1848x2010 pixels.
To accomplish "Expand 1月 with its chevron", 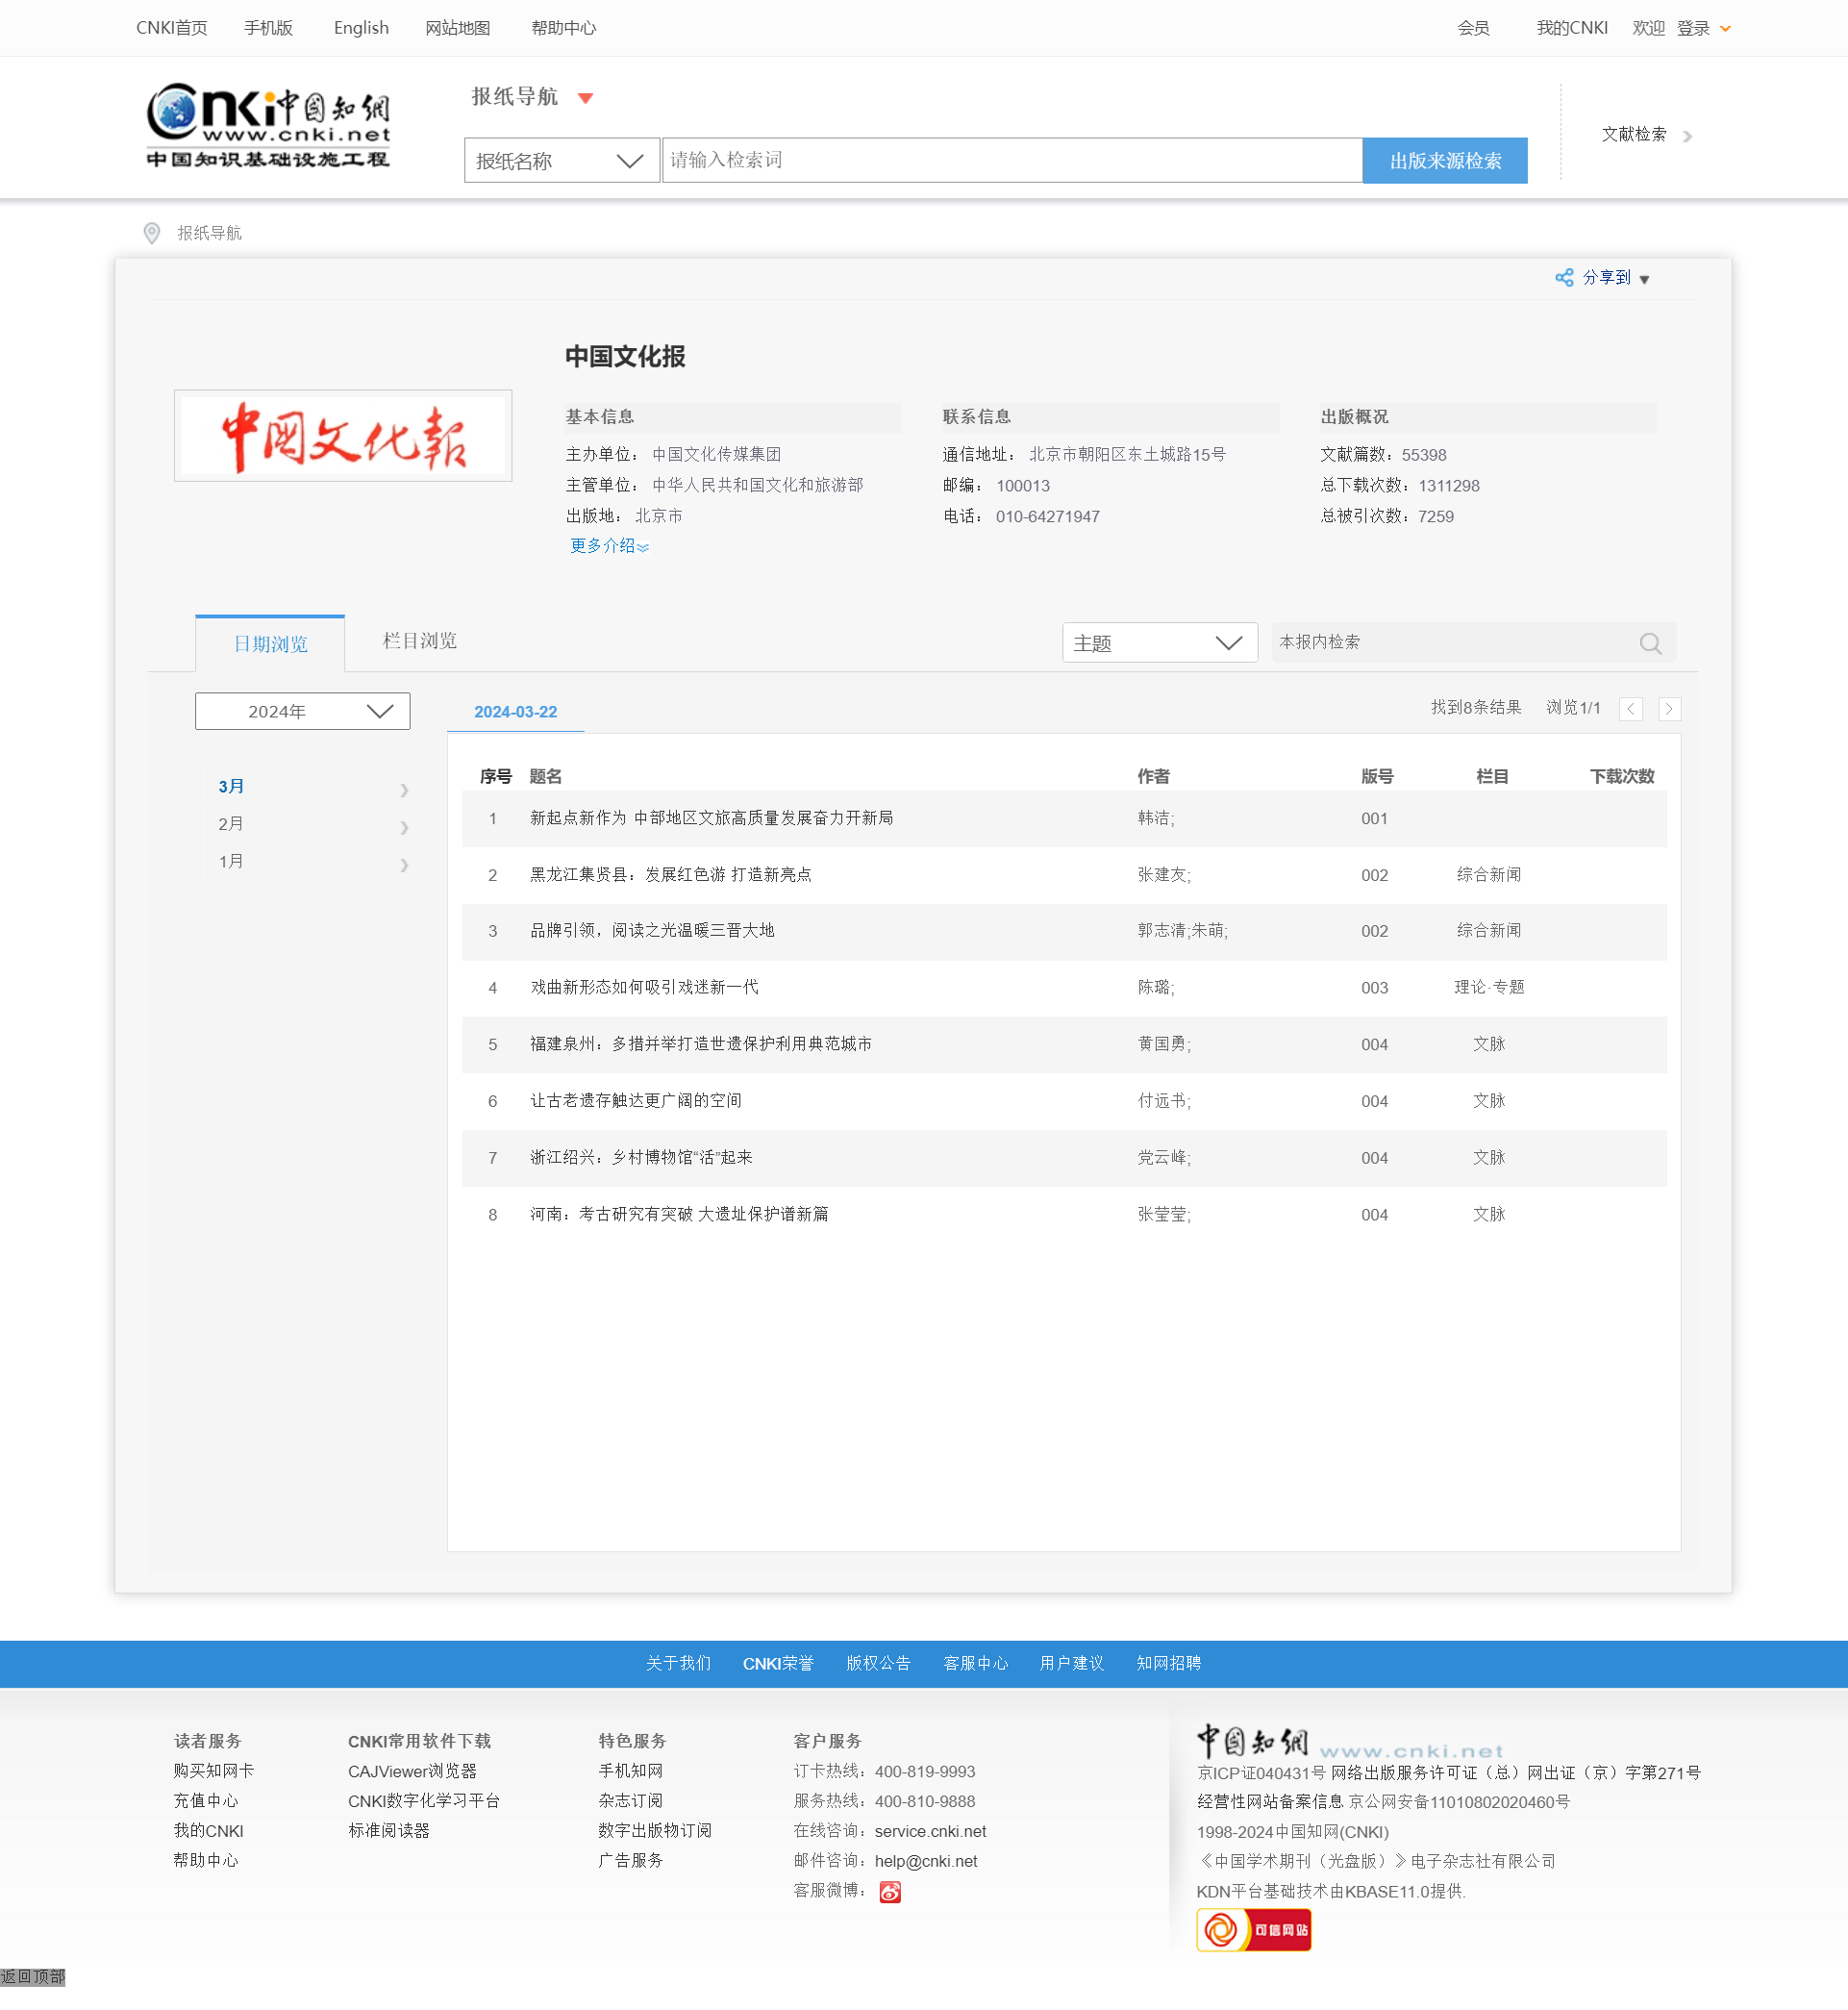I will click(x=404, y=865).
